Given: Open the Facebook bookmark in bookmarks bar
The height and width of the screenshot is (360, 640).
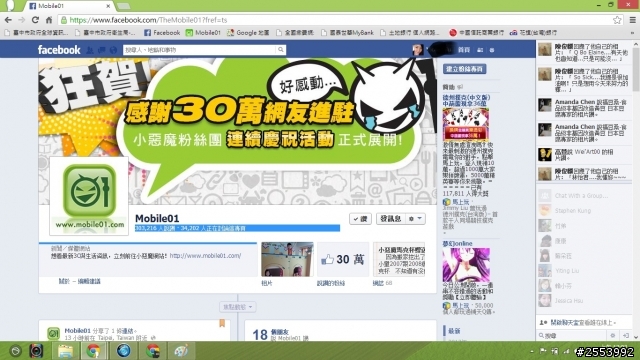Looking at the screenshot, I should click(162, 33).
